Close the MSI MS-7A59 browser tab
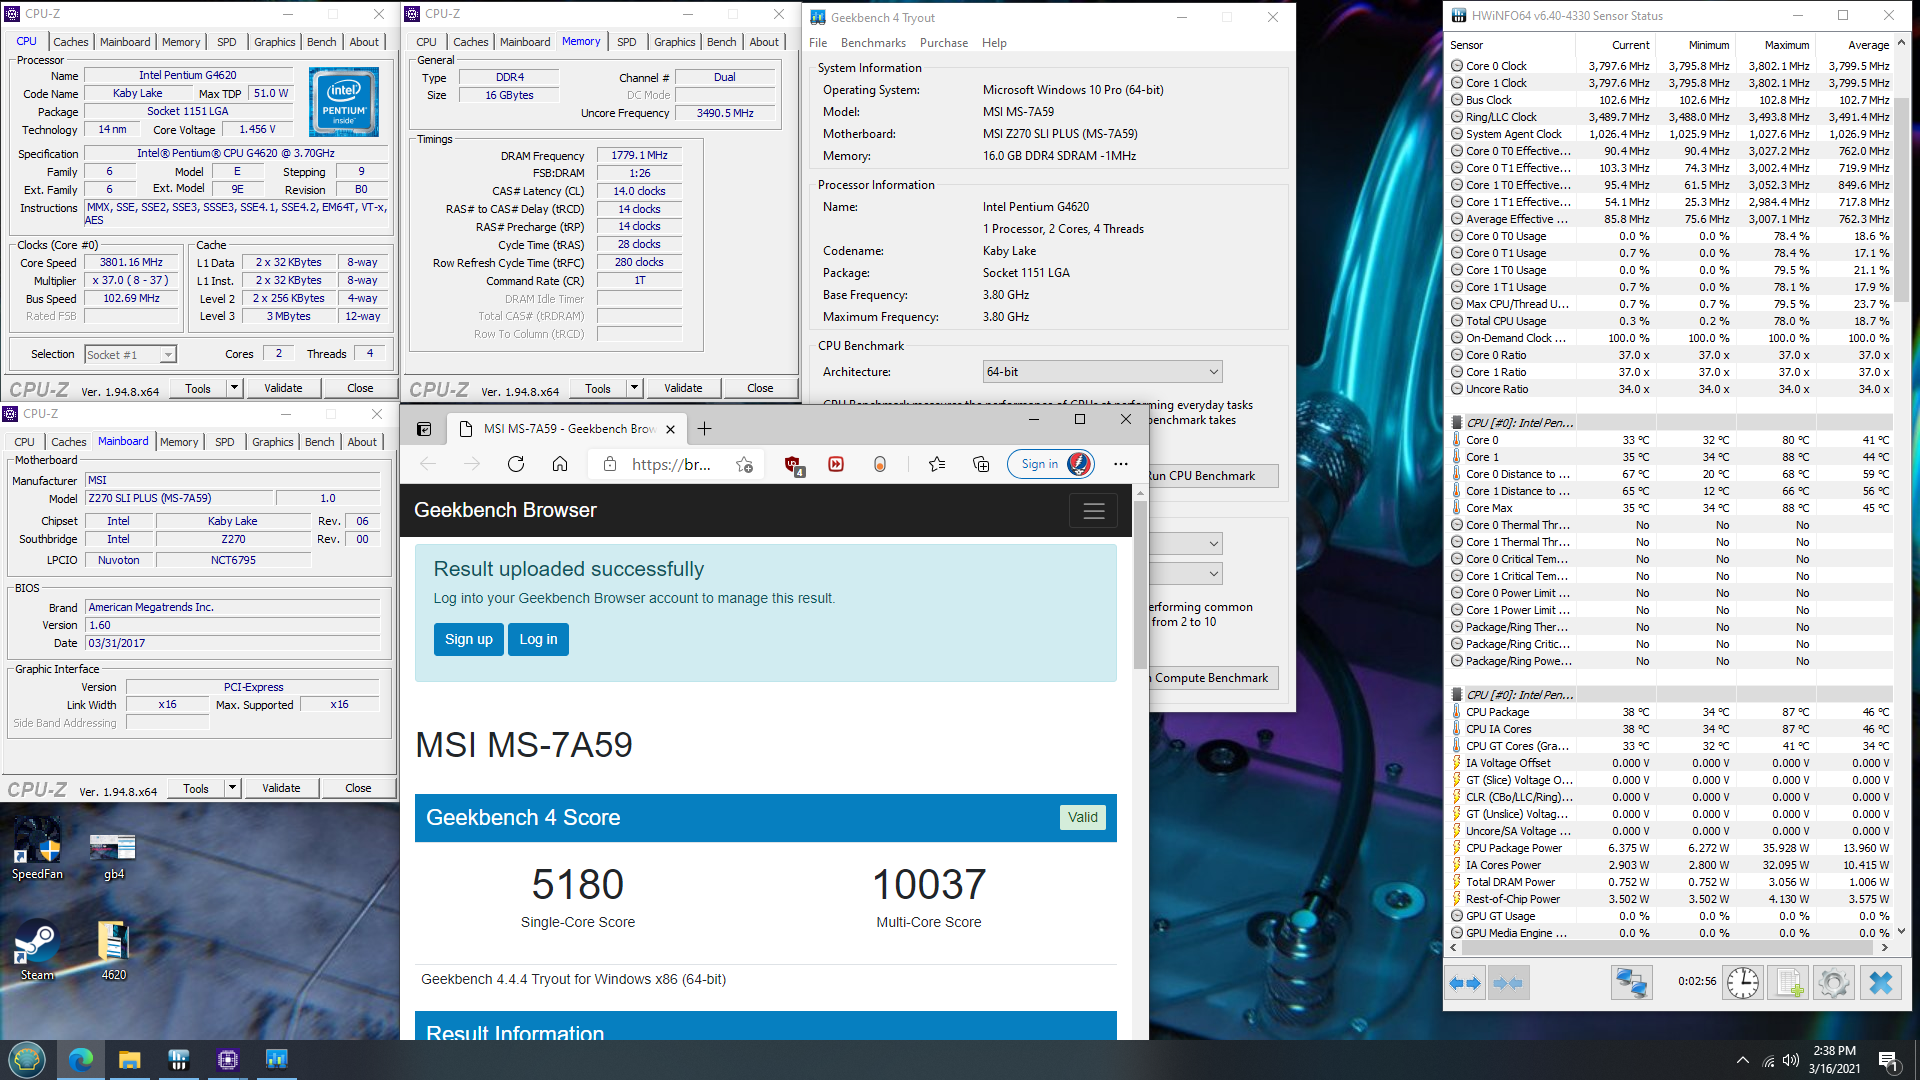Image resolution: width=1920 pixels, height=1080 pixels. (670, 429)
